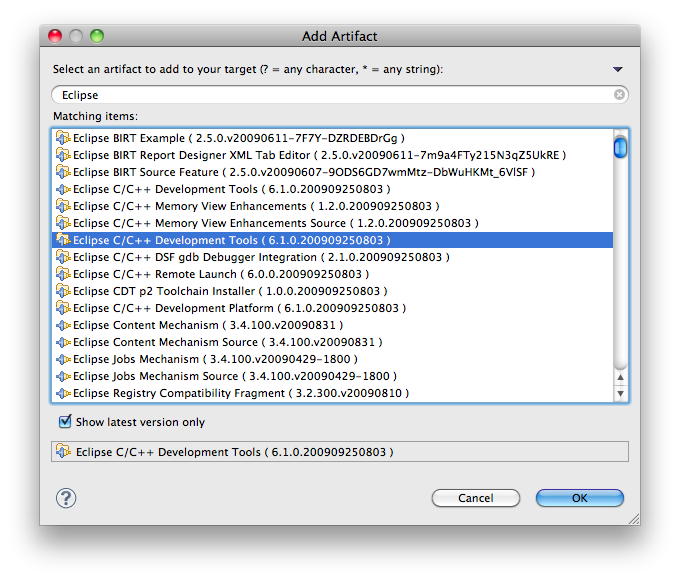
Task: Select Eclipse C/C++ Memory View Enhancements Source
Action: (x=332, y=223)
